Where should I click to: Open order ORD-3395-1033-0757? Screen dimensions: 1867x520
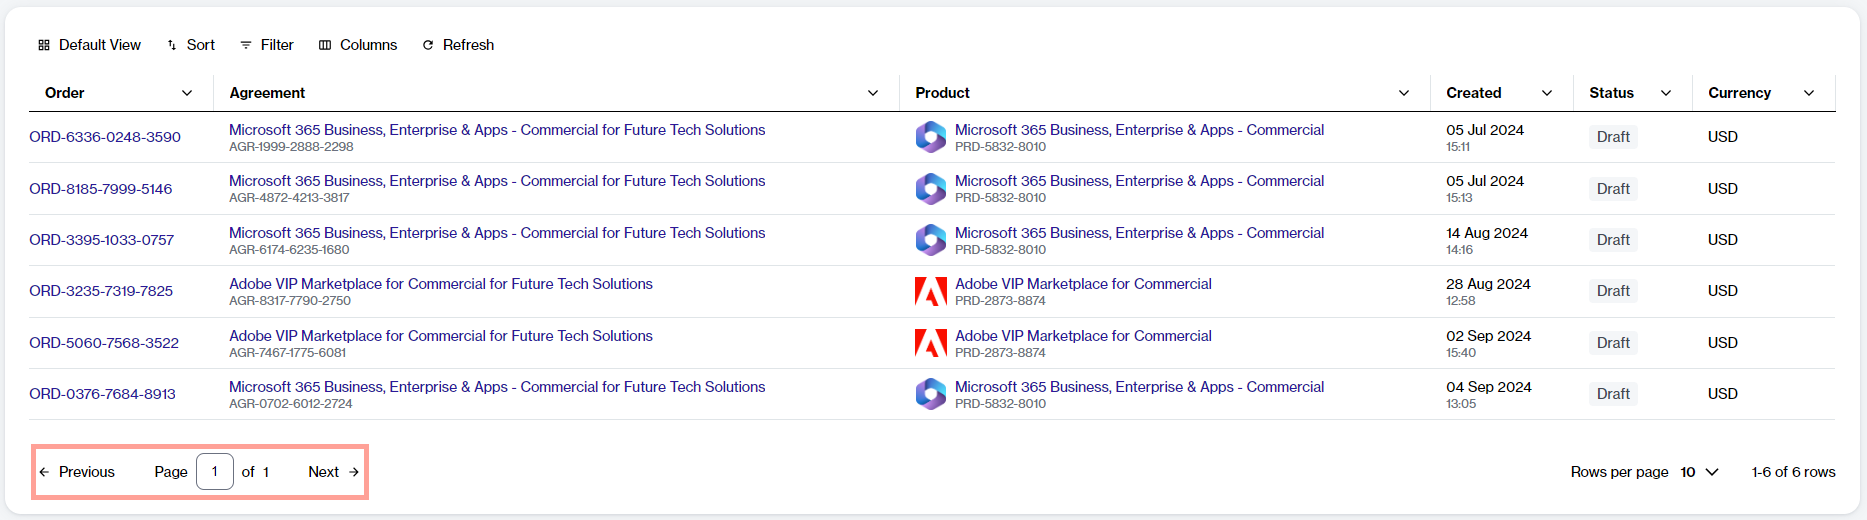point(102,240)
